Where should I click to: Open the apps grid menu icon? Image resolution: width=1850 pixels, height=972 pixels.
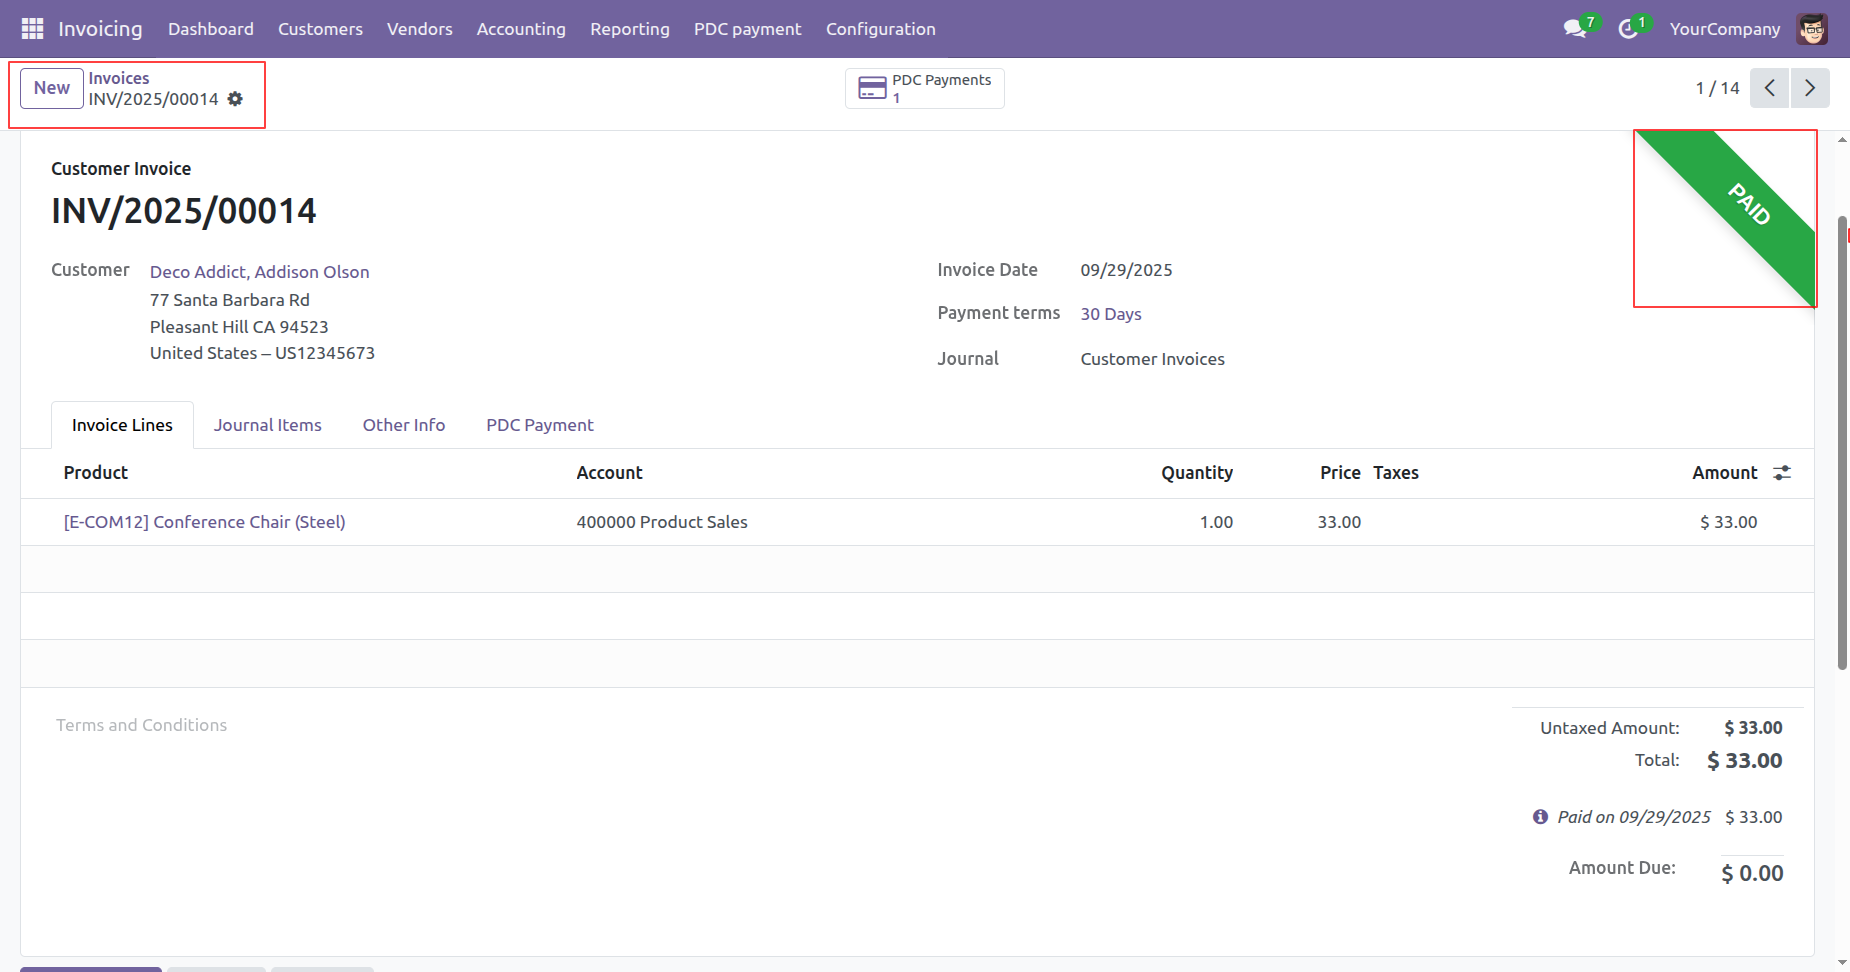click(32, 29)
